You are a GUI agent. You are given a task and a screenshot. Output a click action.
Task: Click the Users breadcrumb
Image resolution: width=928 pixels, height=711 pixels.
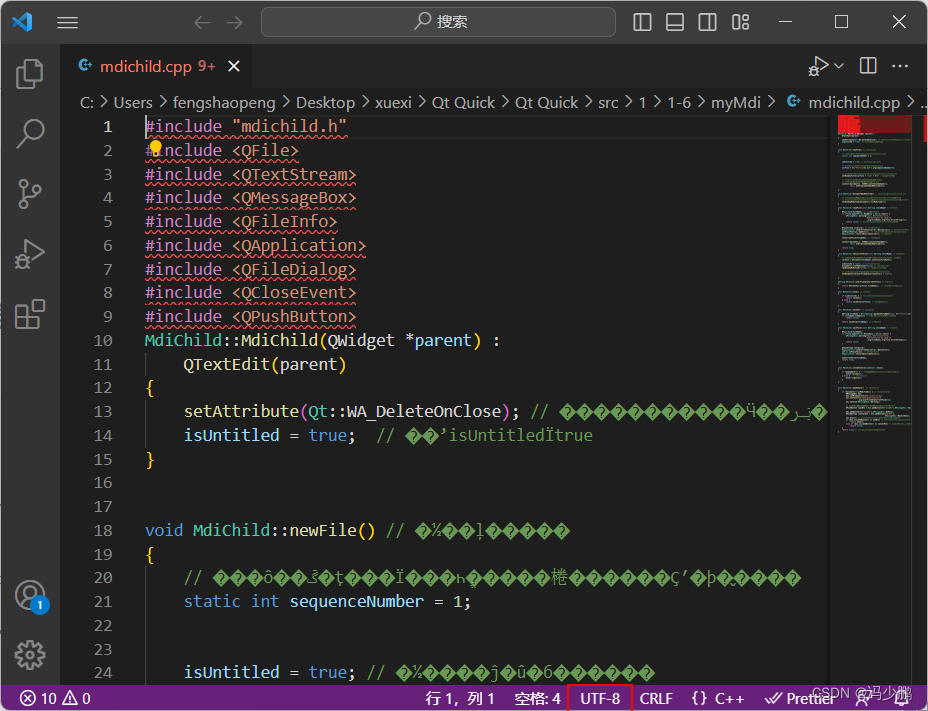[133, 102]
